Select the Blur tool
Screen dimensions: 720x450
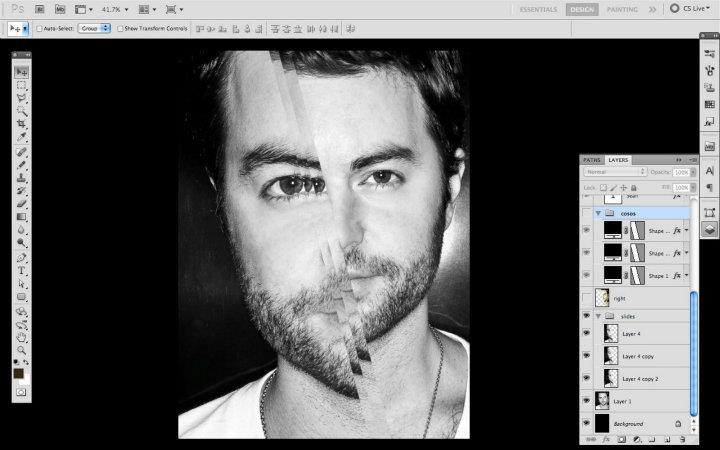pos(21,229)
